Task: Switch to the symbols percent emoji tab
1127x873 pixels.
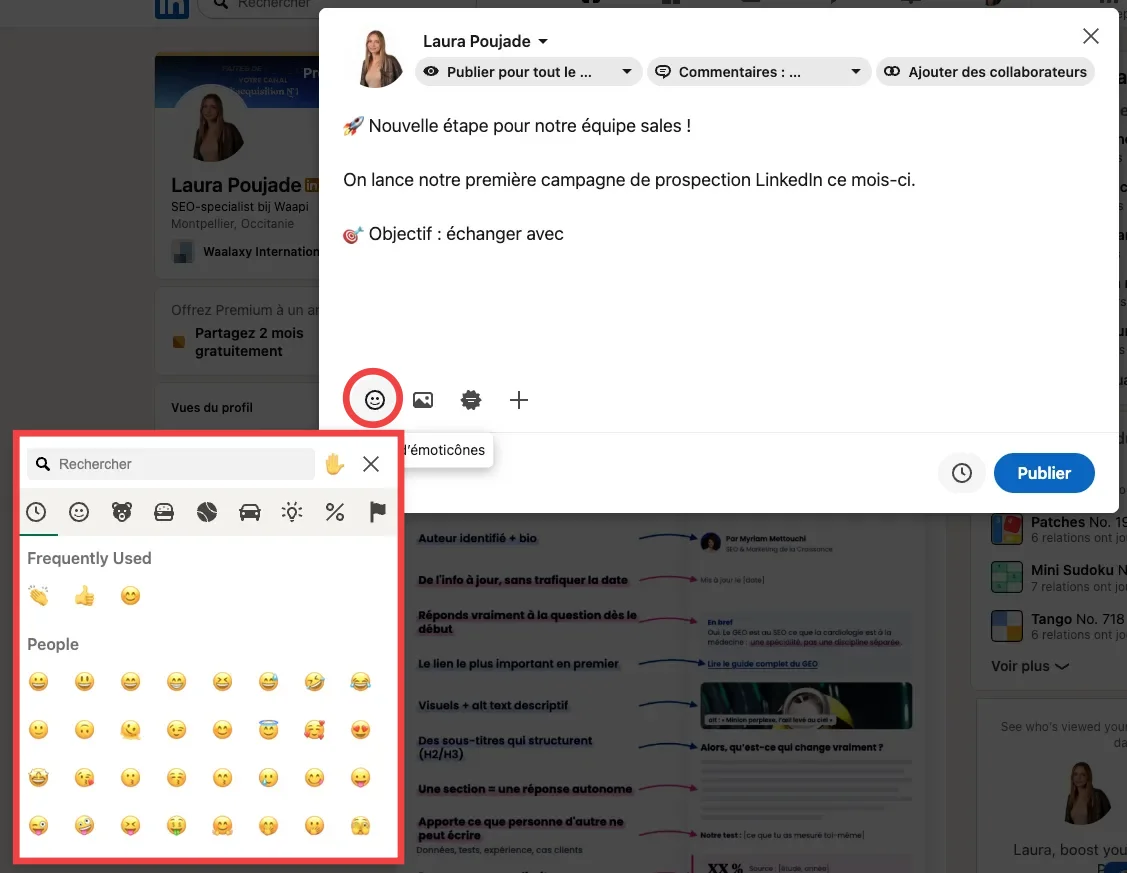Action: (335, 512)
